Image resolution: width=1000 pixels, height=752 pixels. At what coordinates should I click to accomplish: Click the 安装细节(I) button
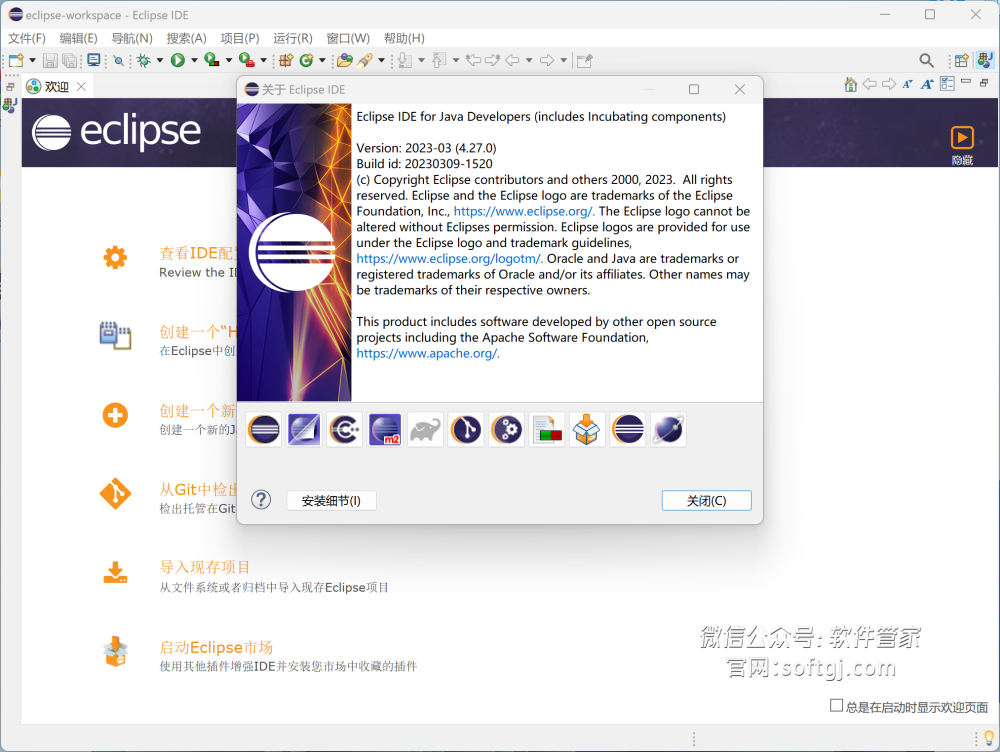(331, 501)
